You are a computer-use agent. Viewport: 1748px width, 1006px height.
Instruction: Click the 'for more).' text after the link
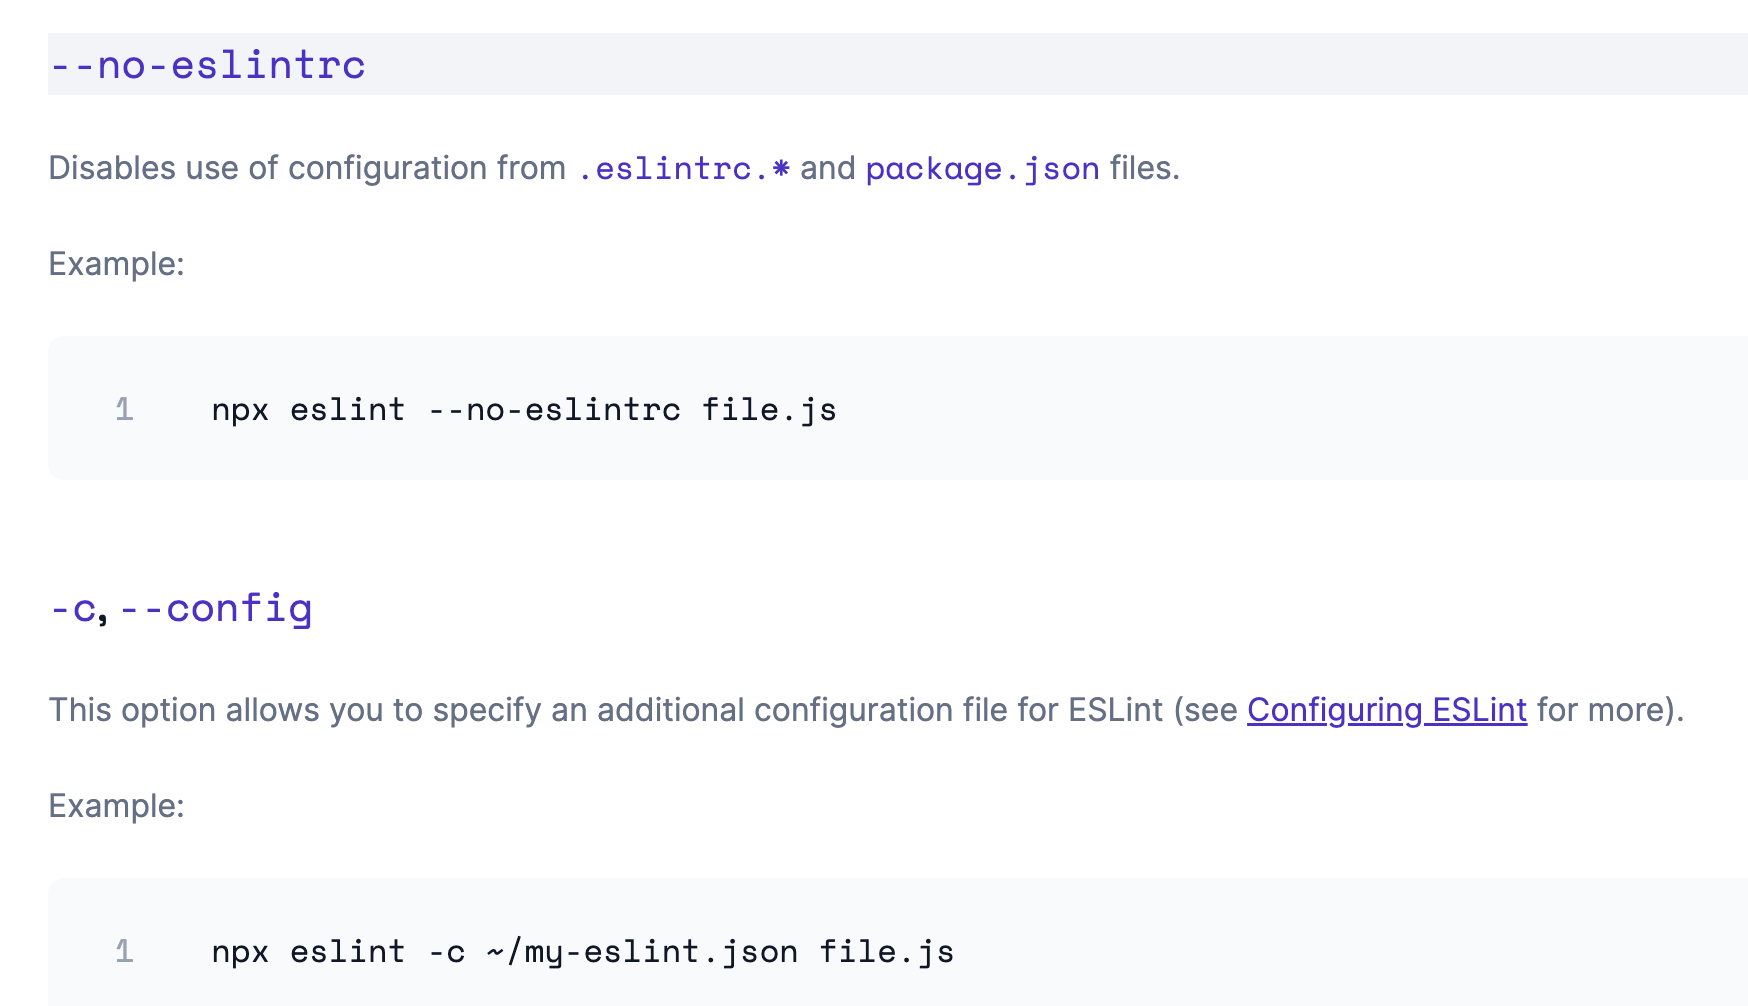[x=1610, y=710]
